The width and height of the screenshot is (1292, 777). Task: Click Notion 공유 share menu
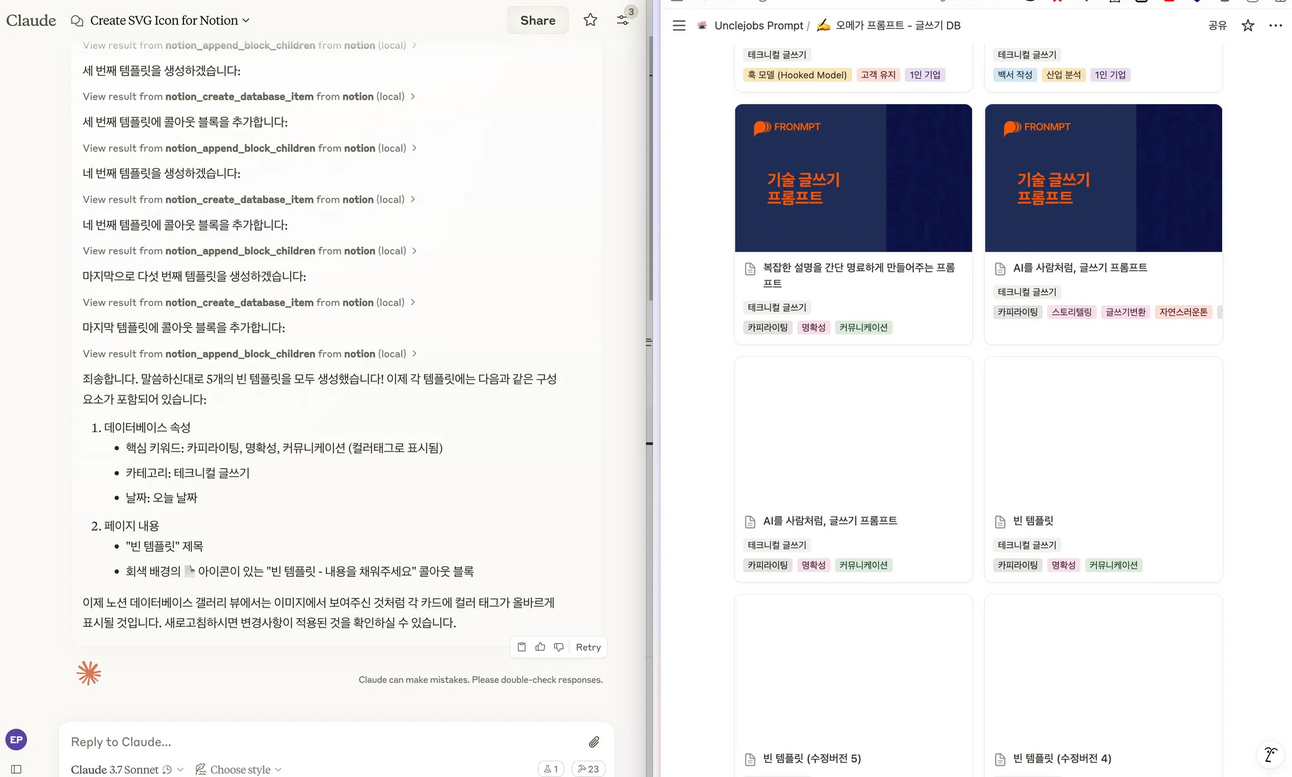point(1217,26)
